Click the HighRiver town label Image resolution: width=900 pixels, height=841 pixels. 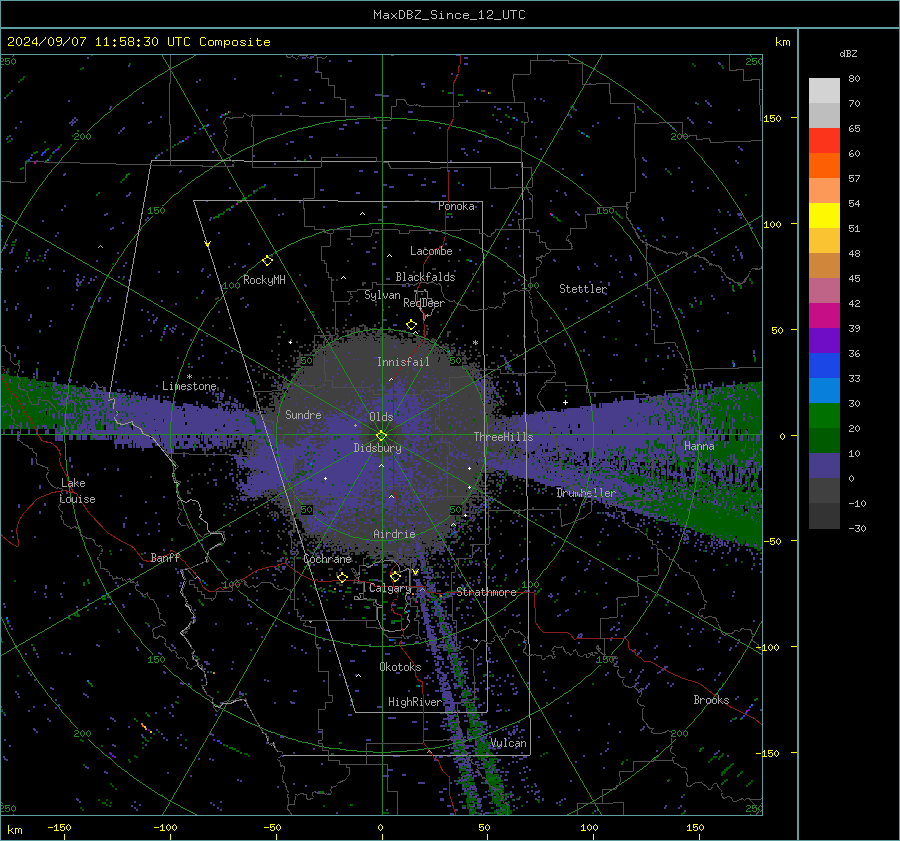(x=415, y=702)
